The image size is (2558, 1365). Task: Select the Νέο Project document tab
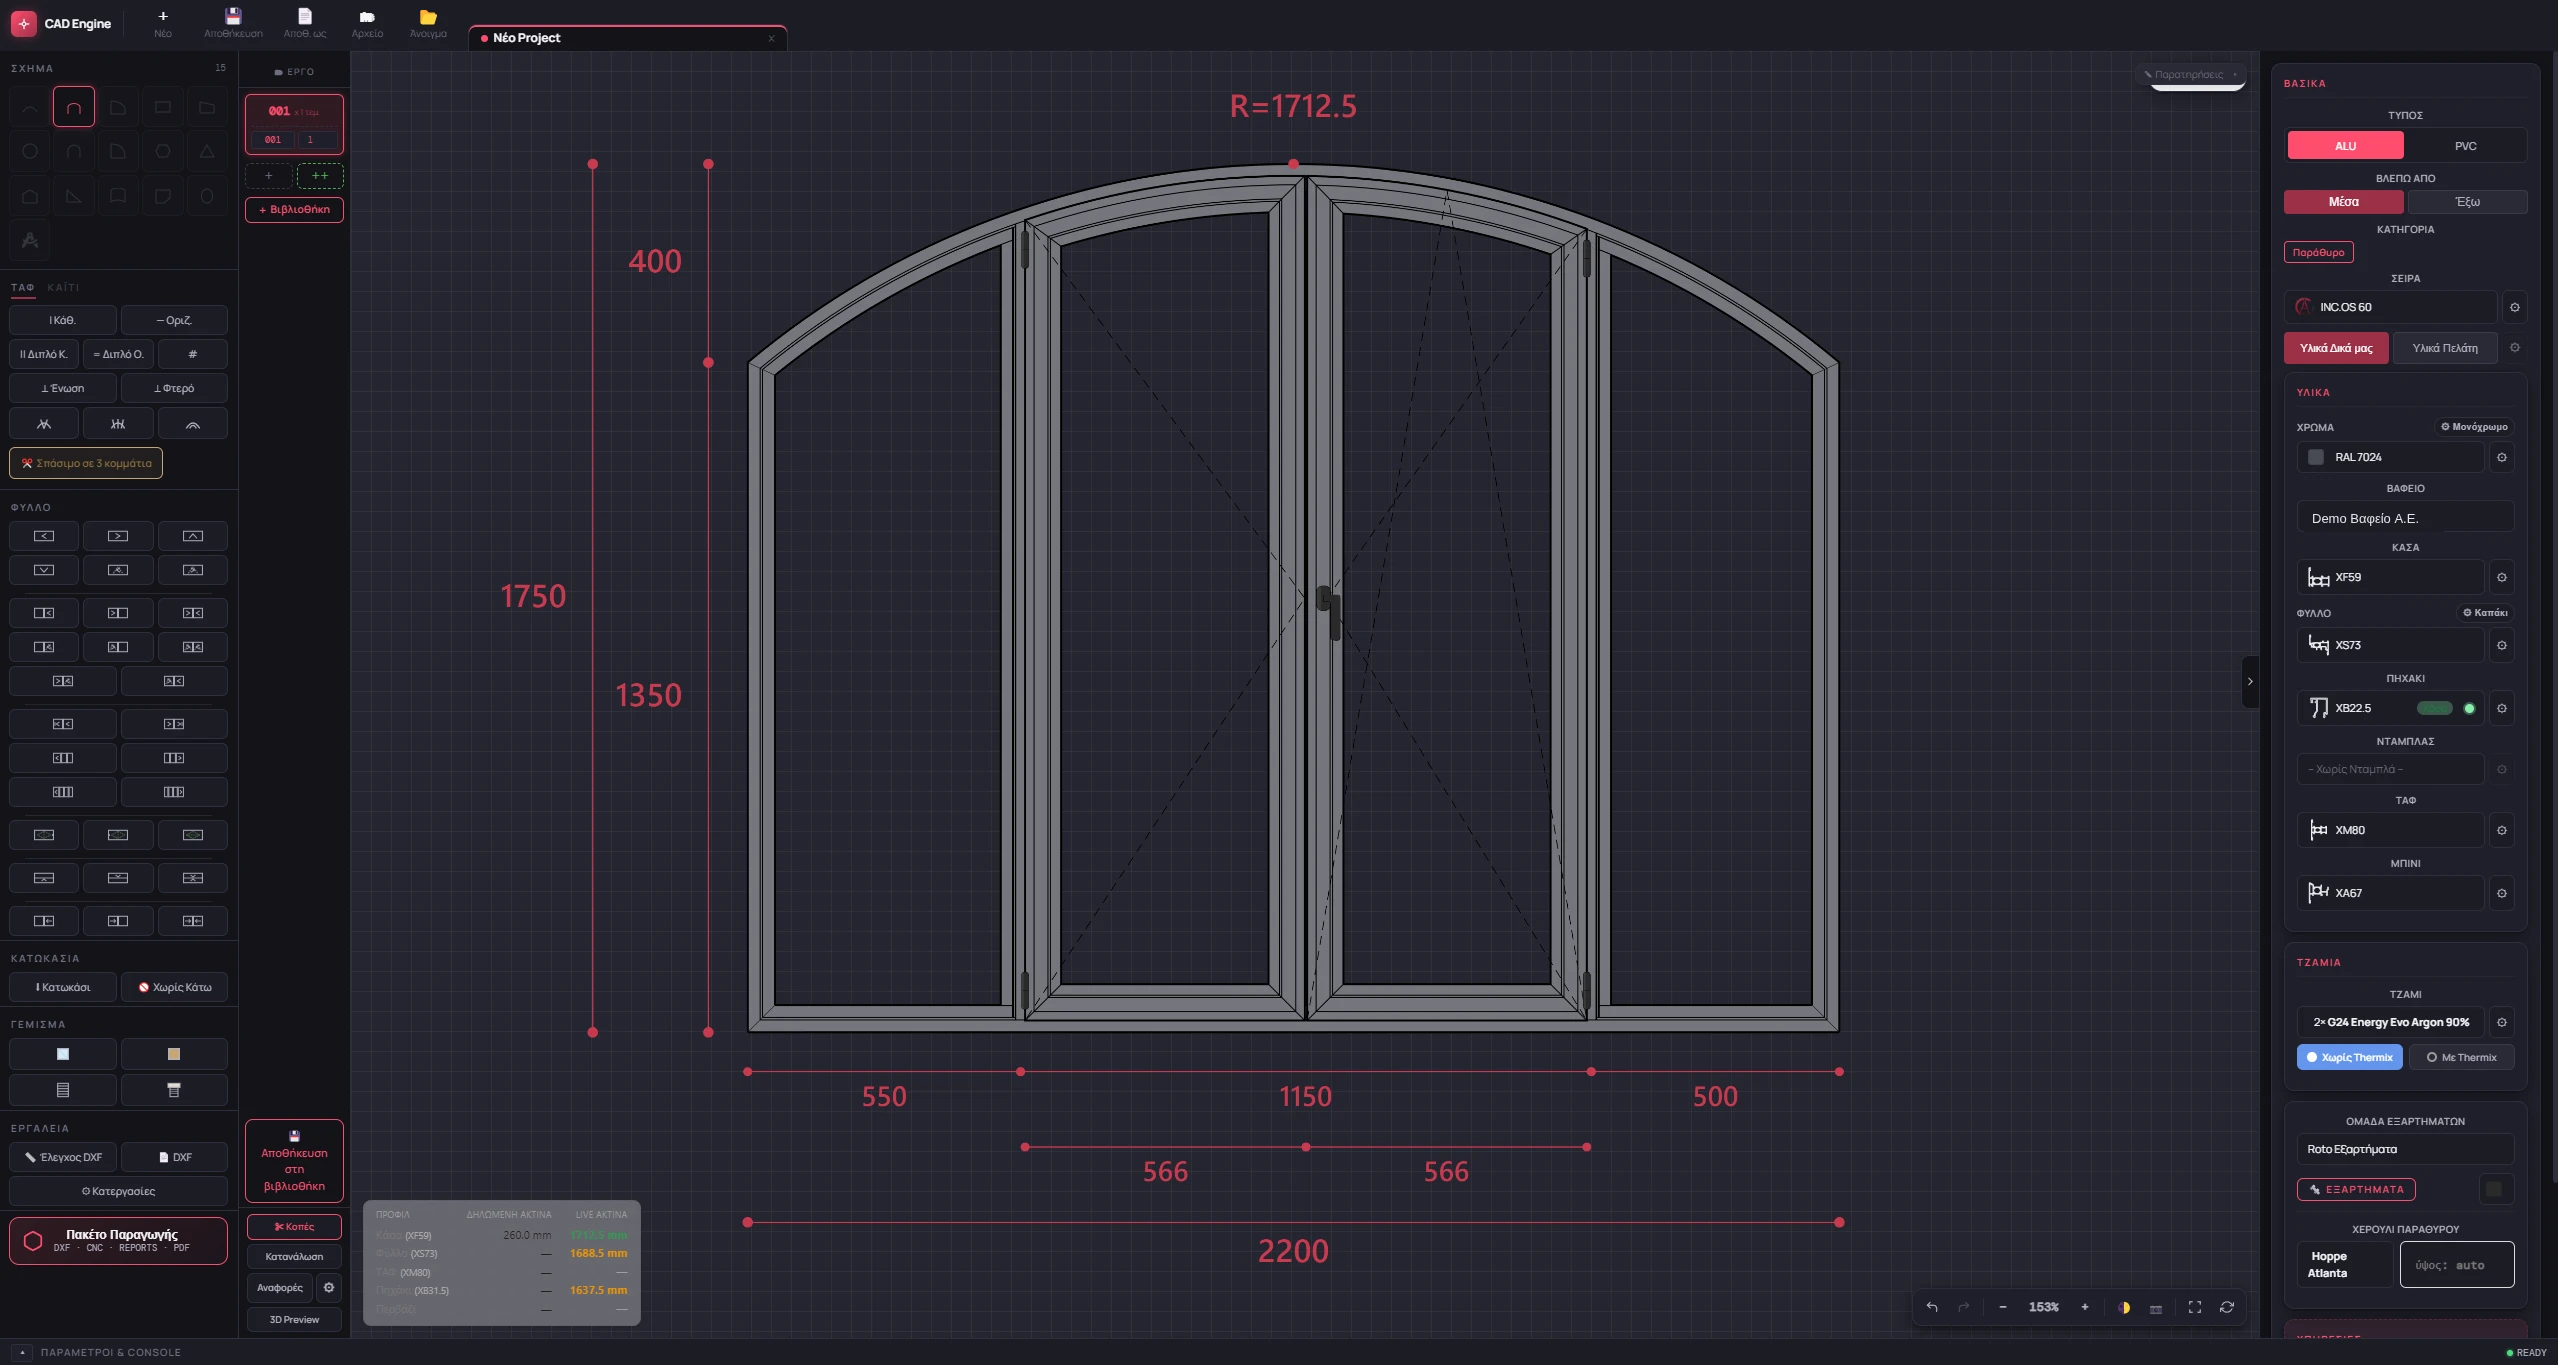click(627, 38)
